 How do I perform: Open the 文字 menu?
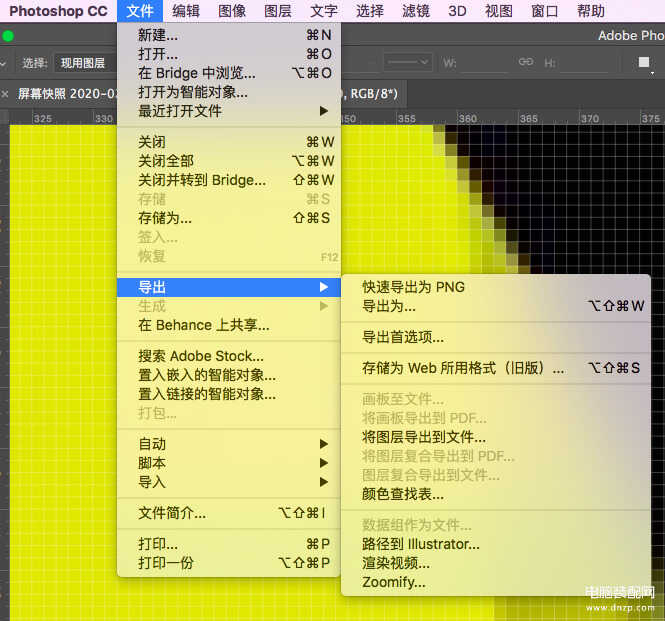coord(324,11)
